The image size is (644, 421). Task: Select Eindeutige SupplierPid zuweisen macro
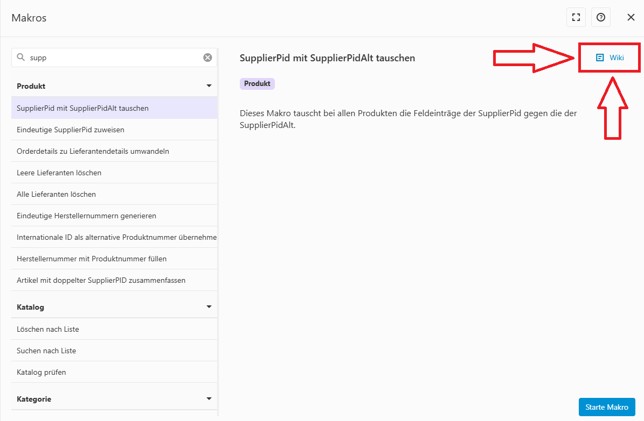click(x=71, y=130)
